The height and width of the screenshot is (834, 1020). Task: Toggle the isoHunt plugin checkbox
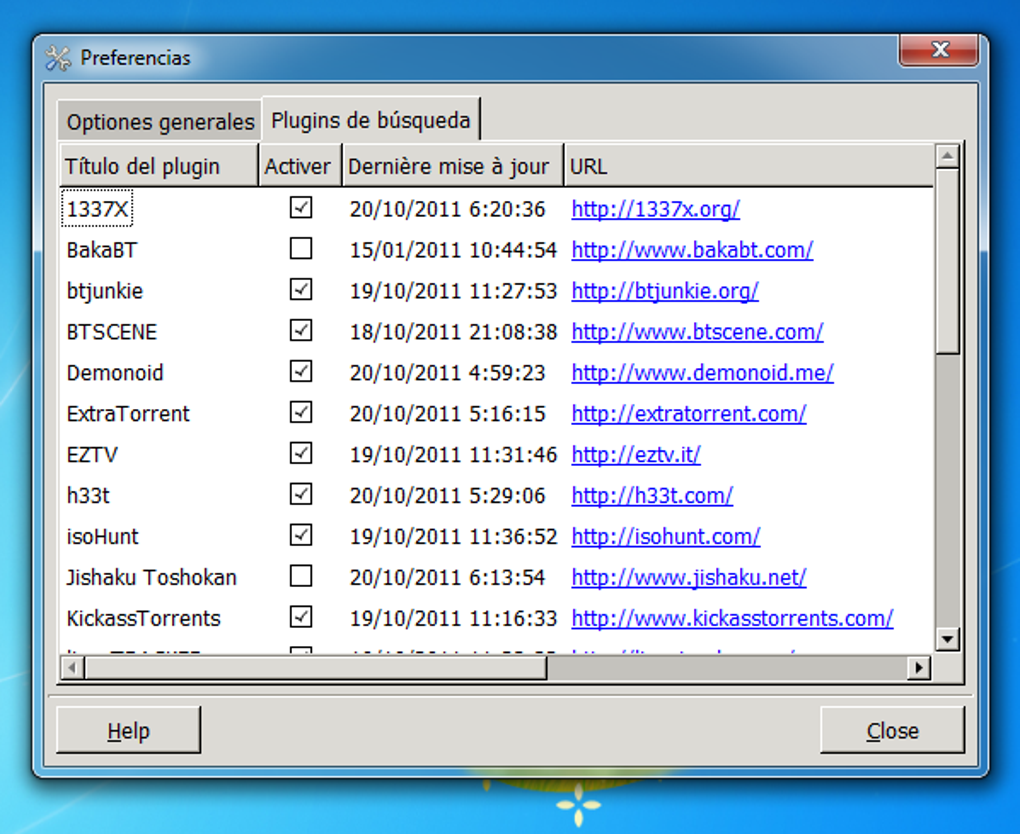301,535
